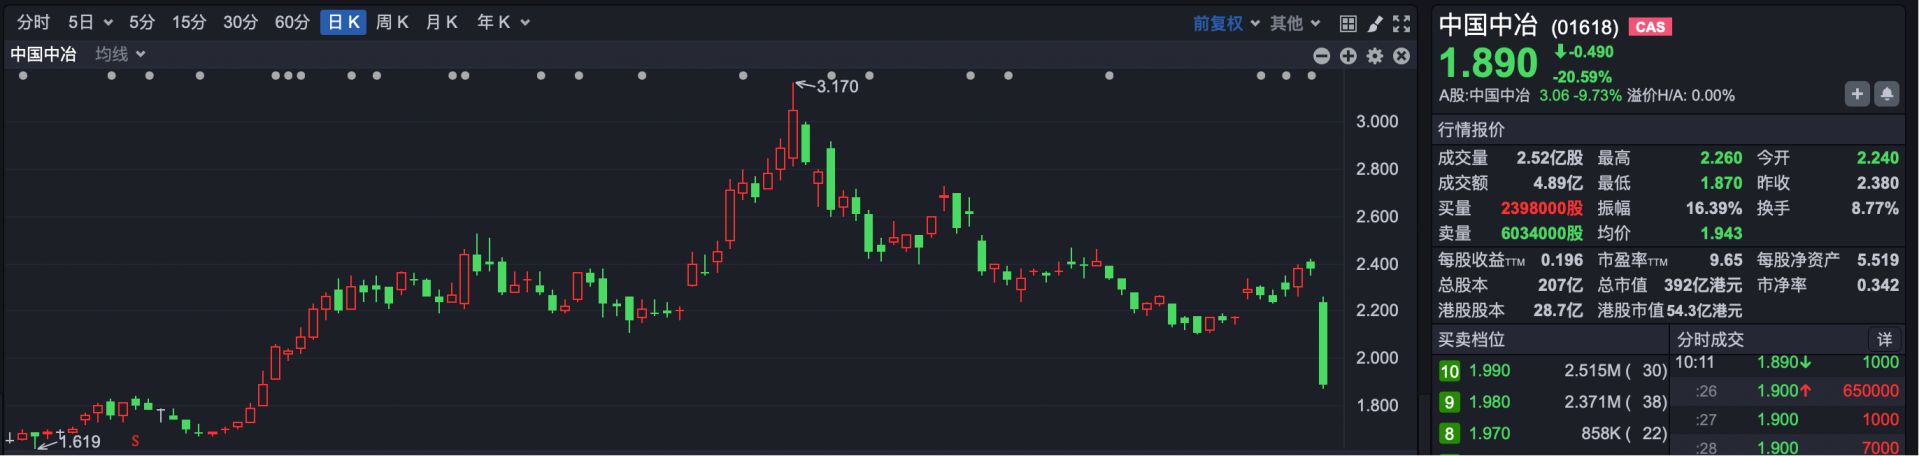Expand the 其他 dropdown menu

[1295, 23]
